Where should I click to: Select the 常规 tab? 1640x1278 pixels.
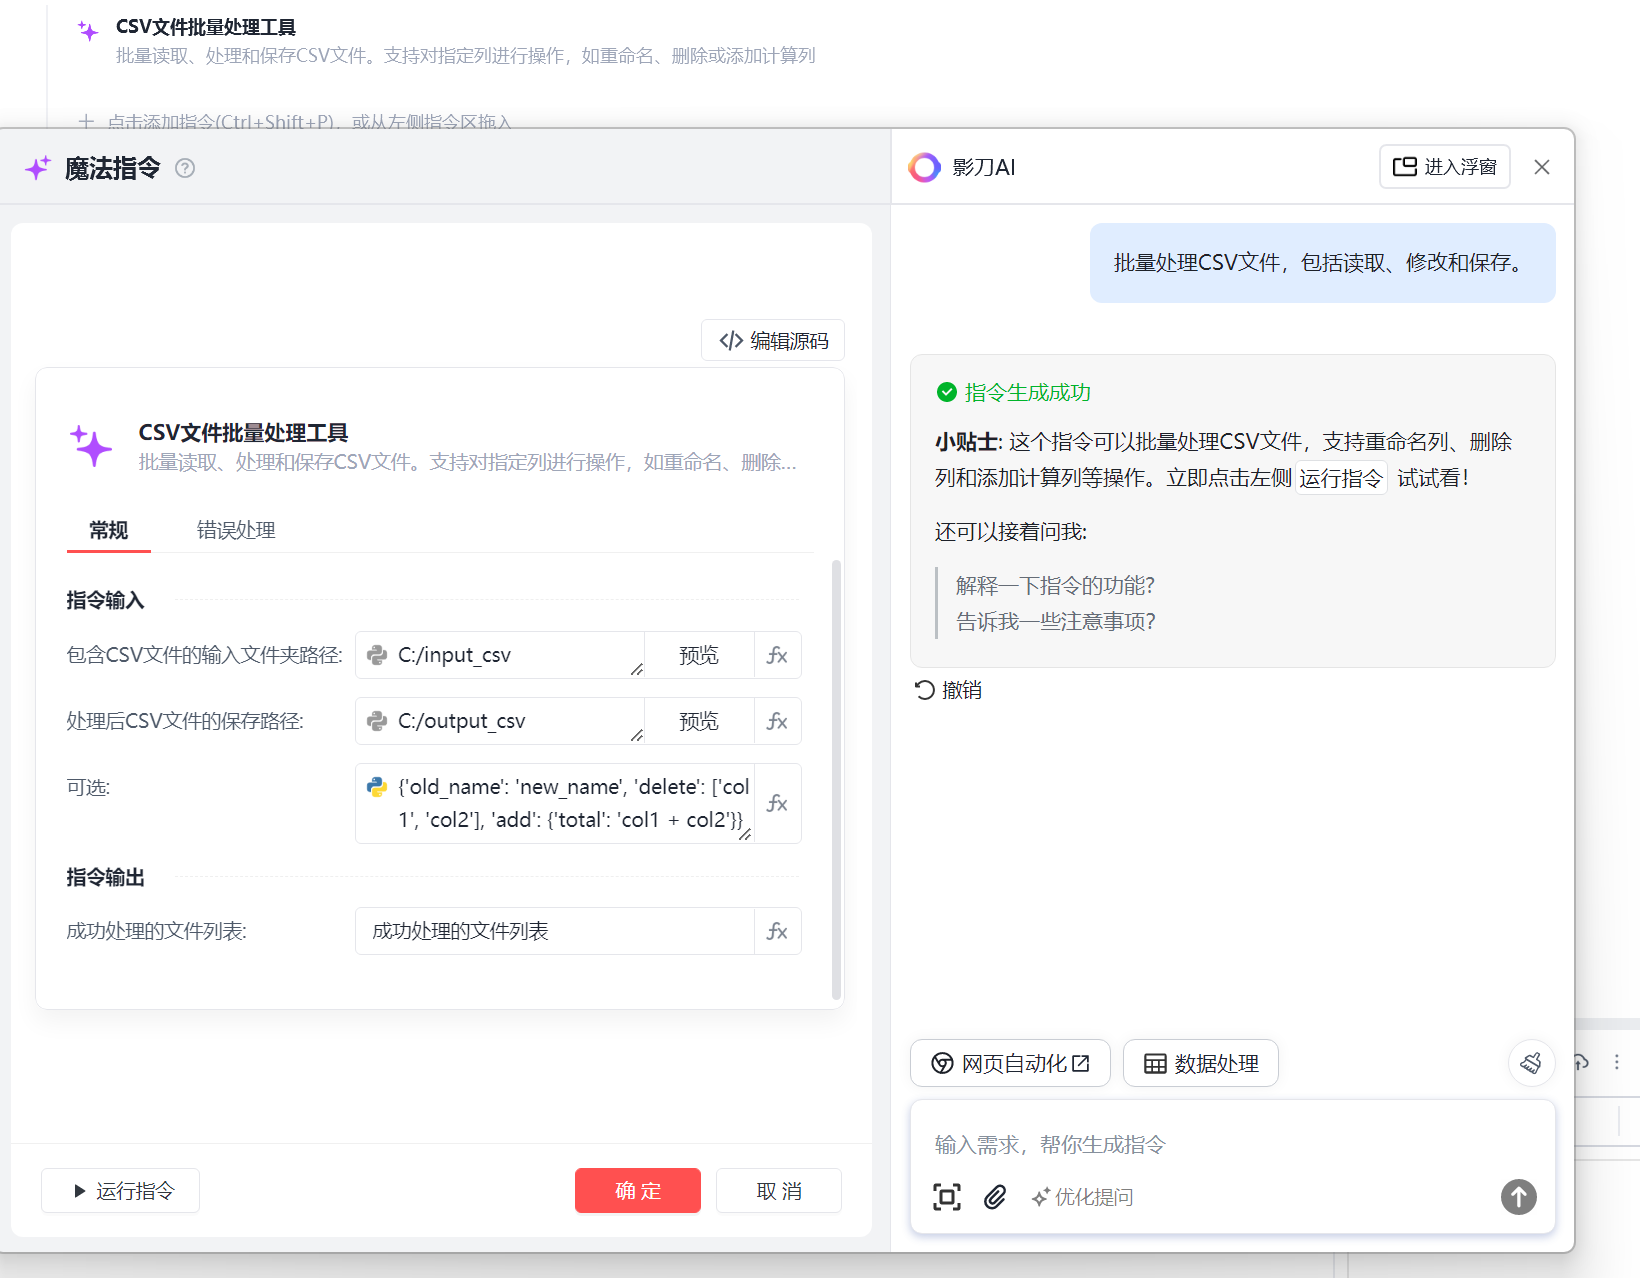point(108,530)
